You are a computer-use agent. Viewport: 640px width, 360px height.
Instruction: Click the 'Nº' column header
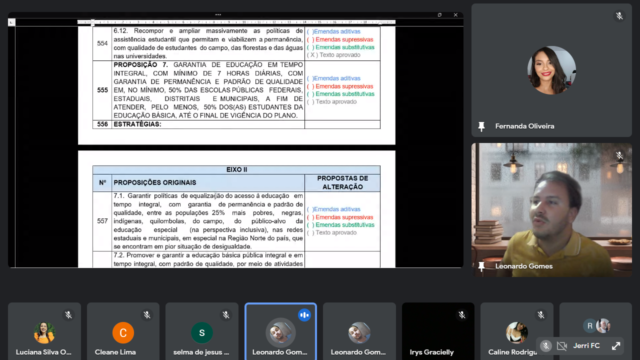102,183
